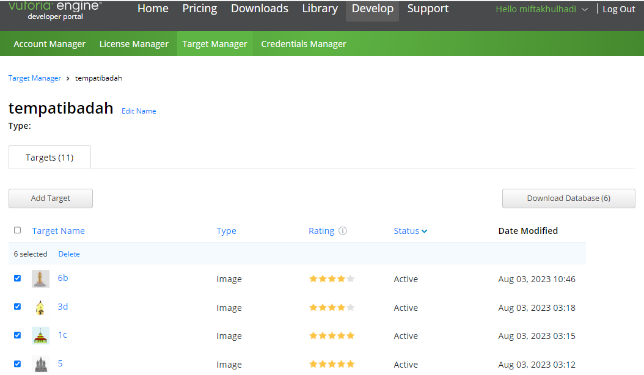Open the Support menu

tap(428, 8)
